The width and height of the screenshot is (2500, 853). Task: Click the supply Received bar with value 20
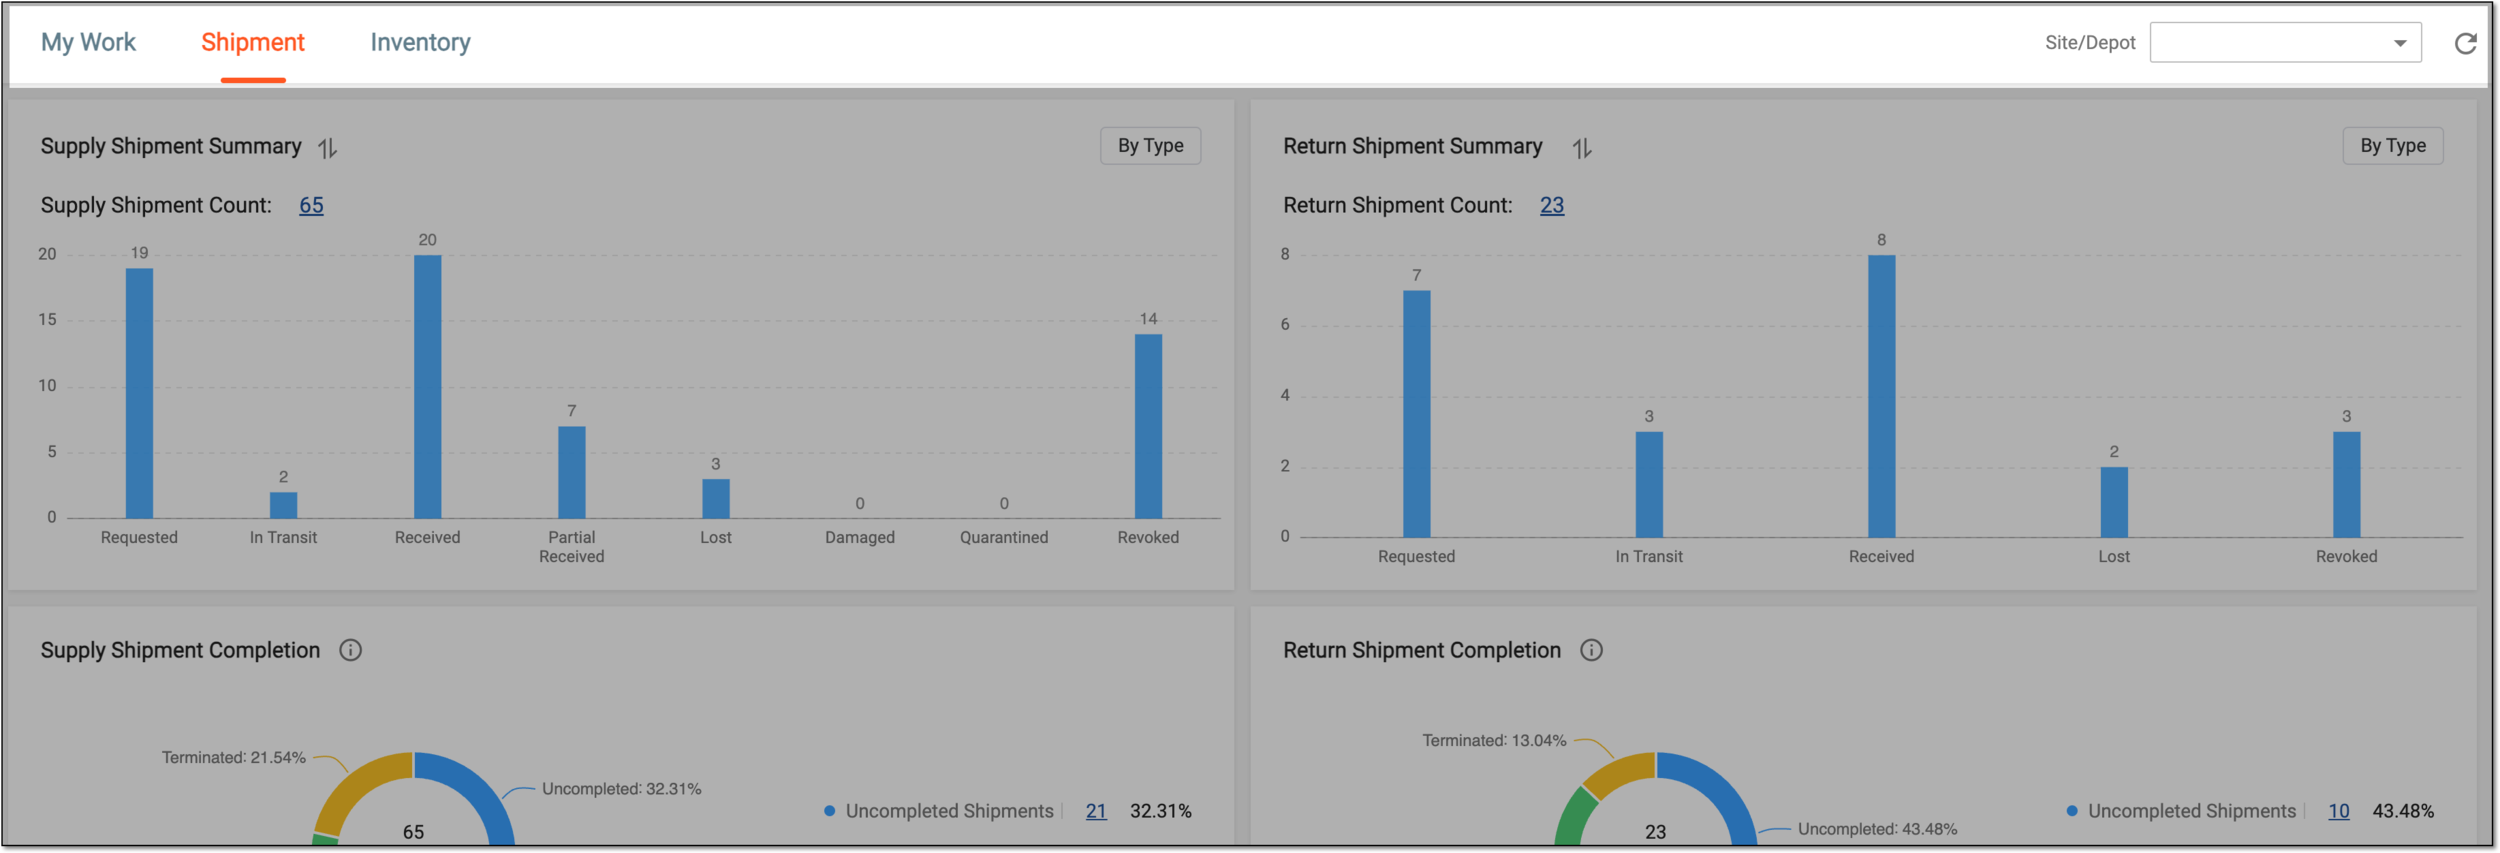pos(427,387)
